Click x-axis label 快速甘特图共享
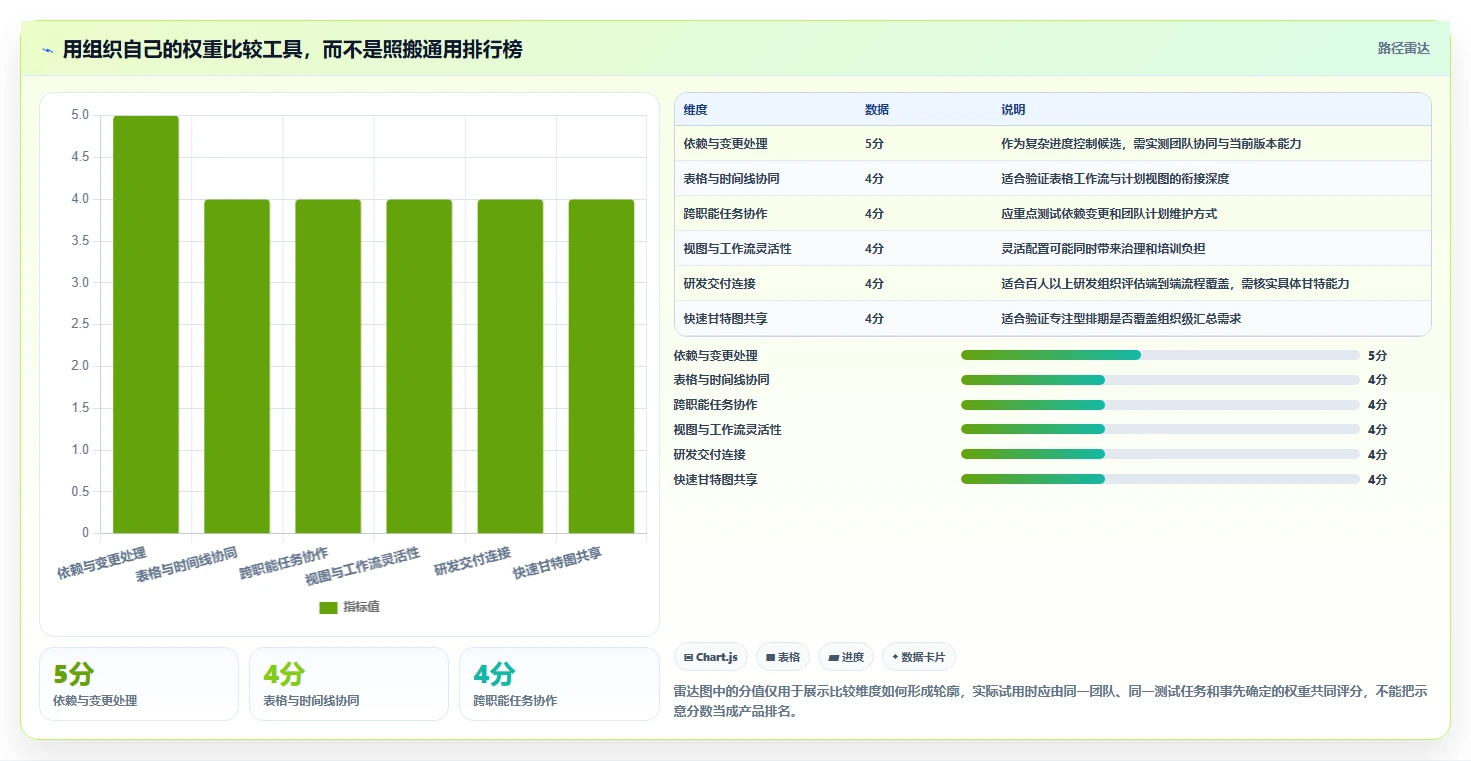Image resolution: width=1471 pixels, height=761 pixels. coord(557,564)
